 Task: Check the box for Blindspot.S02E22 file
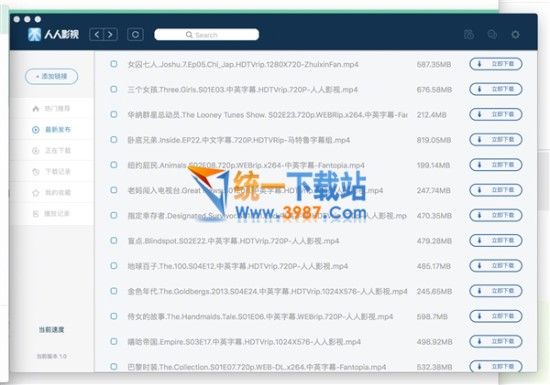(114, 241)
